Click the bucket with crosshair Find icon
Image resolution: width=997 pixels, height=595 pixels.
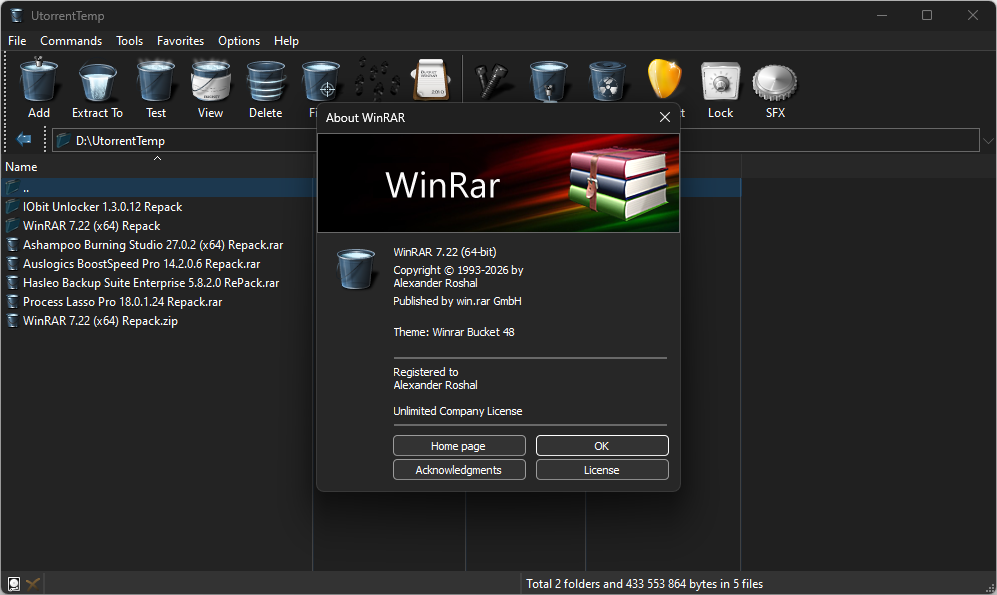coord(321,80)
